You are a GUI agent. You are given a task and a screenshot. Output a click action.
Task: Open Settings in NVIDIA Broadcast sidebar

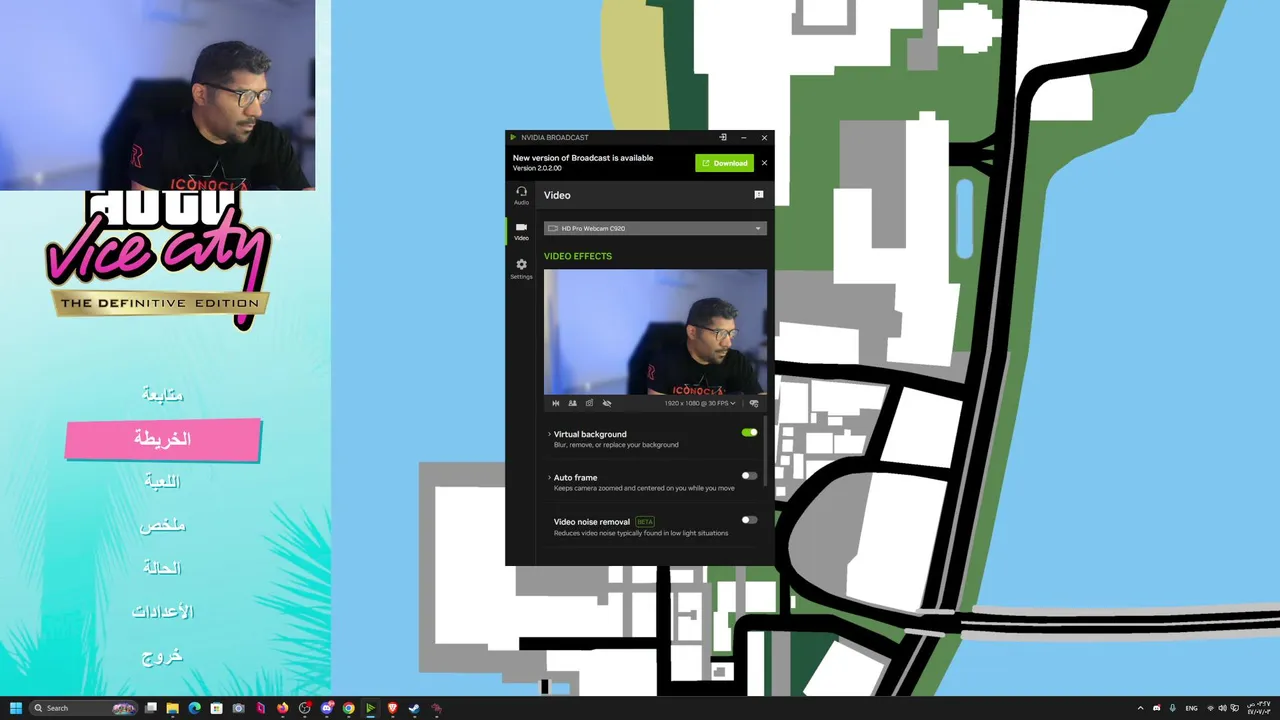(x=521, y=269)
